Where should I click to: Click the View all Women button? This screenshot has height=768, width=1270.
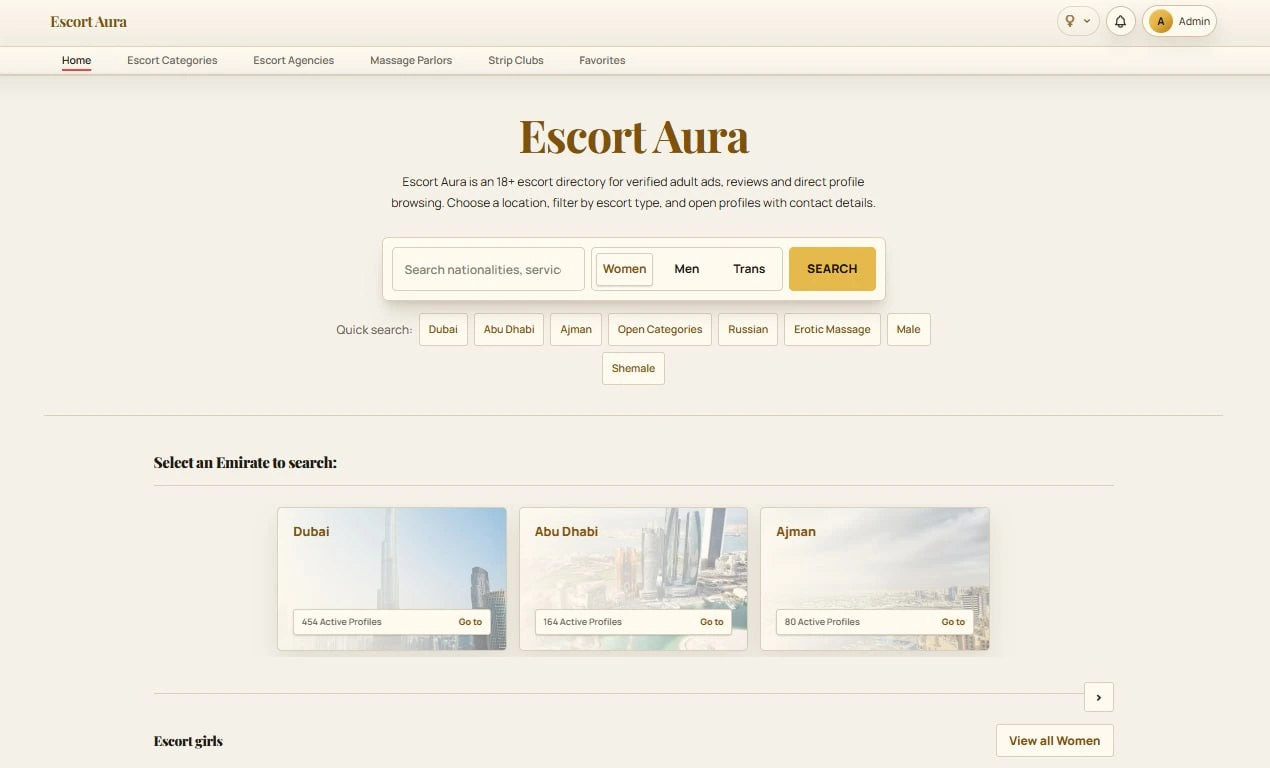click(1054, 741)
